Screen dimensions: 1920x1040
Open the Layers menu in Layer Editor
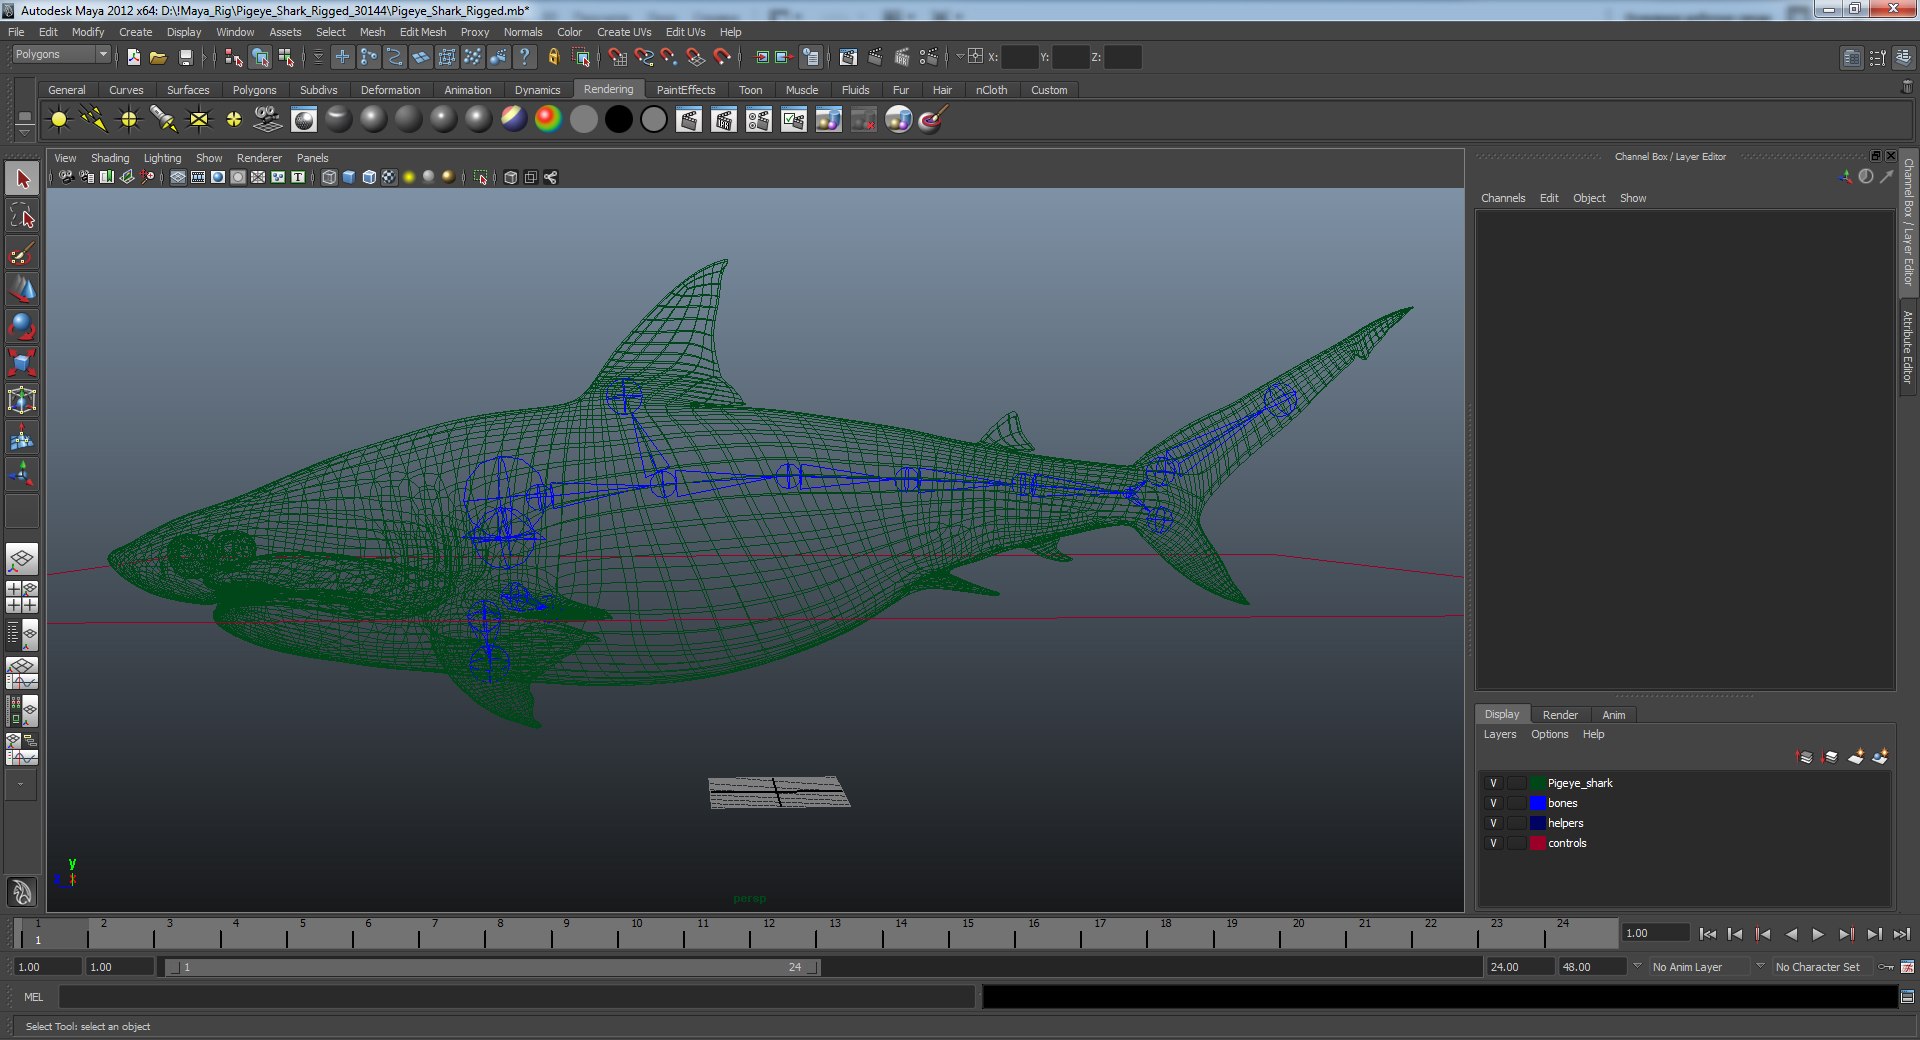(x=1499, y=734)
